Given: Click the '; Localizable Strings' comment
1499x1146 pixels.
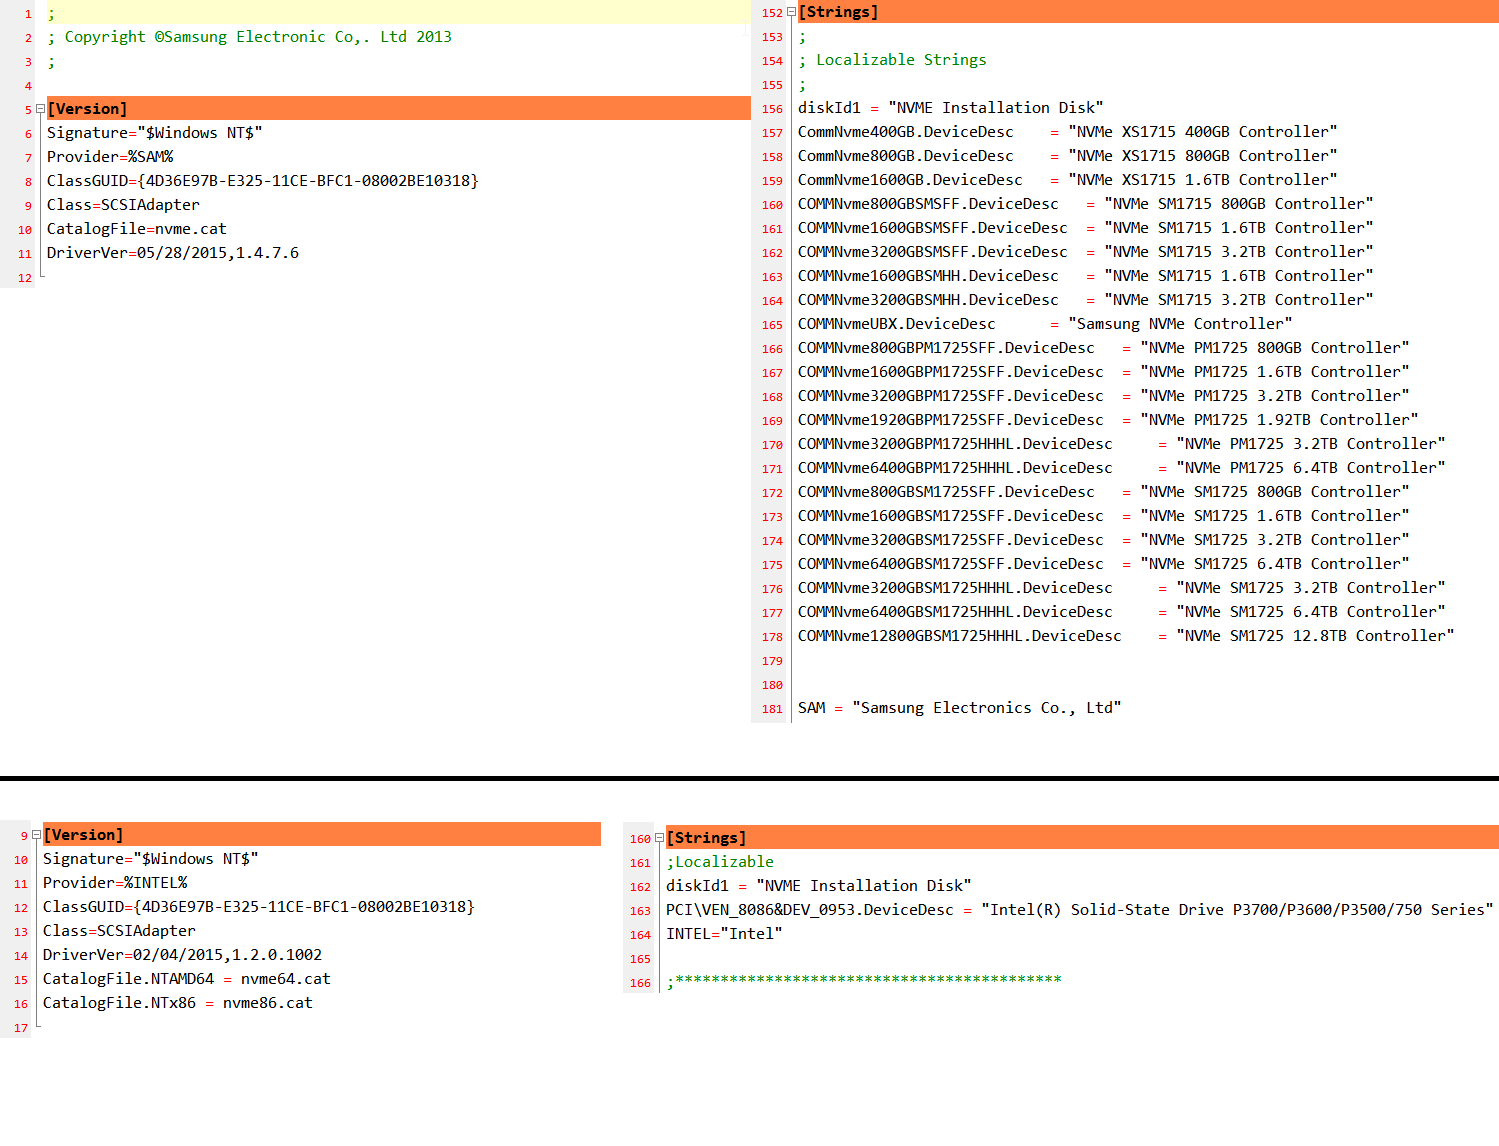Looking at the screenshot, I should tap(892, 60).
